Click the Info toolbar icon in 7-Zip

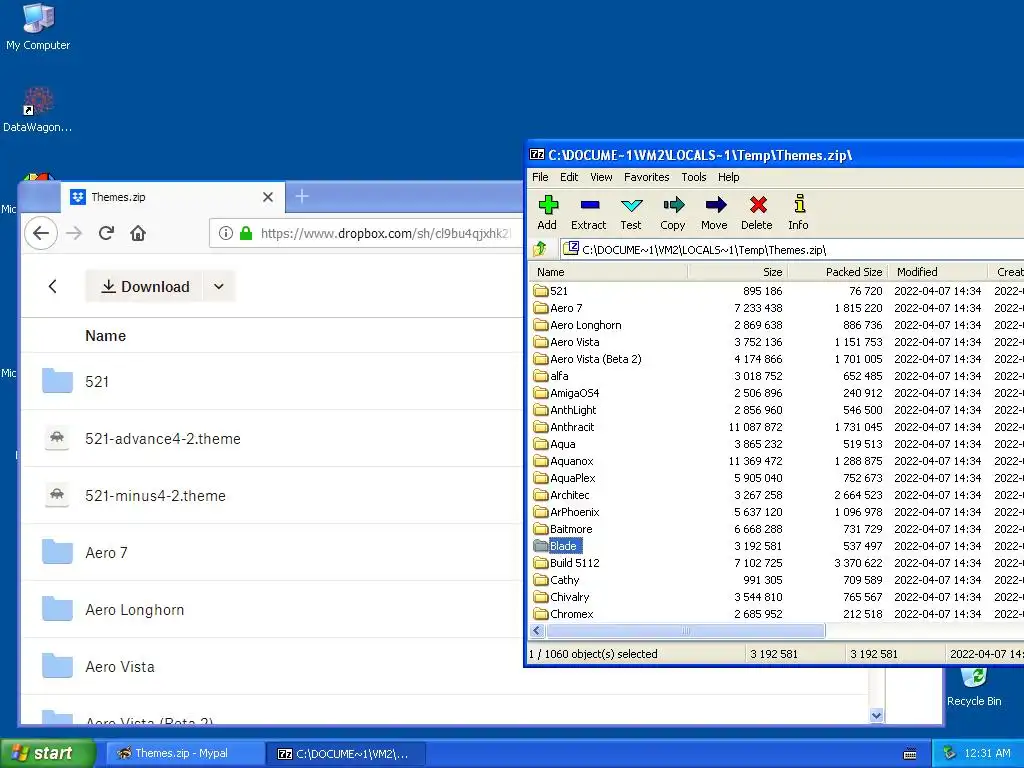click(799, 213)
